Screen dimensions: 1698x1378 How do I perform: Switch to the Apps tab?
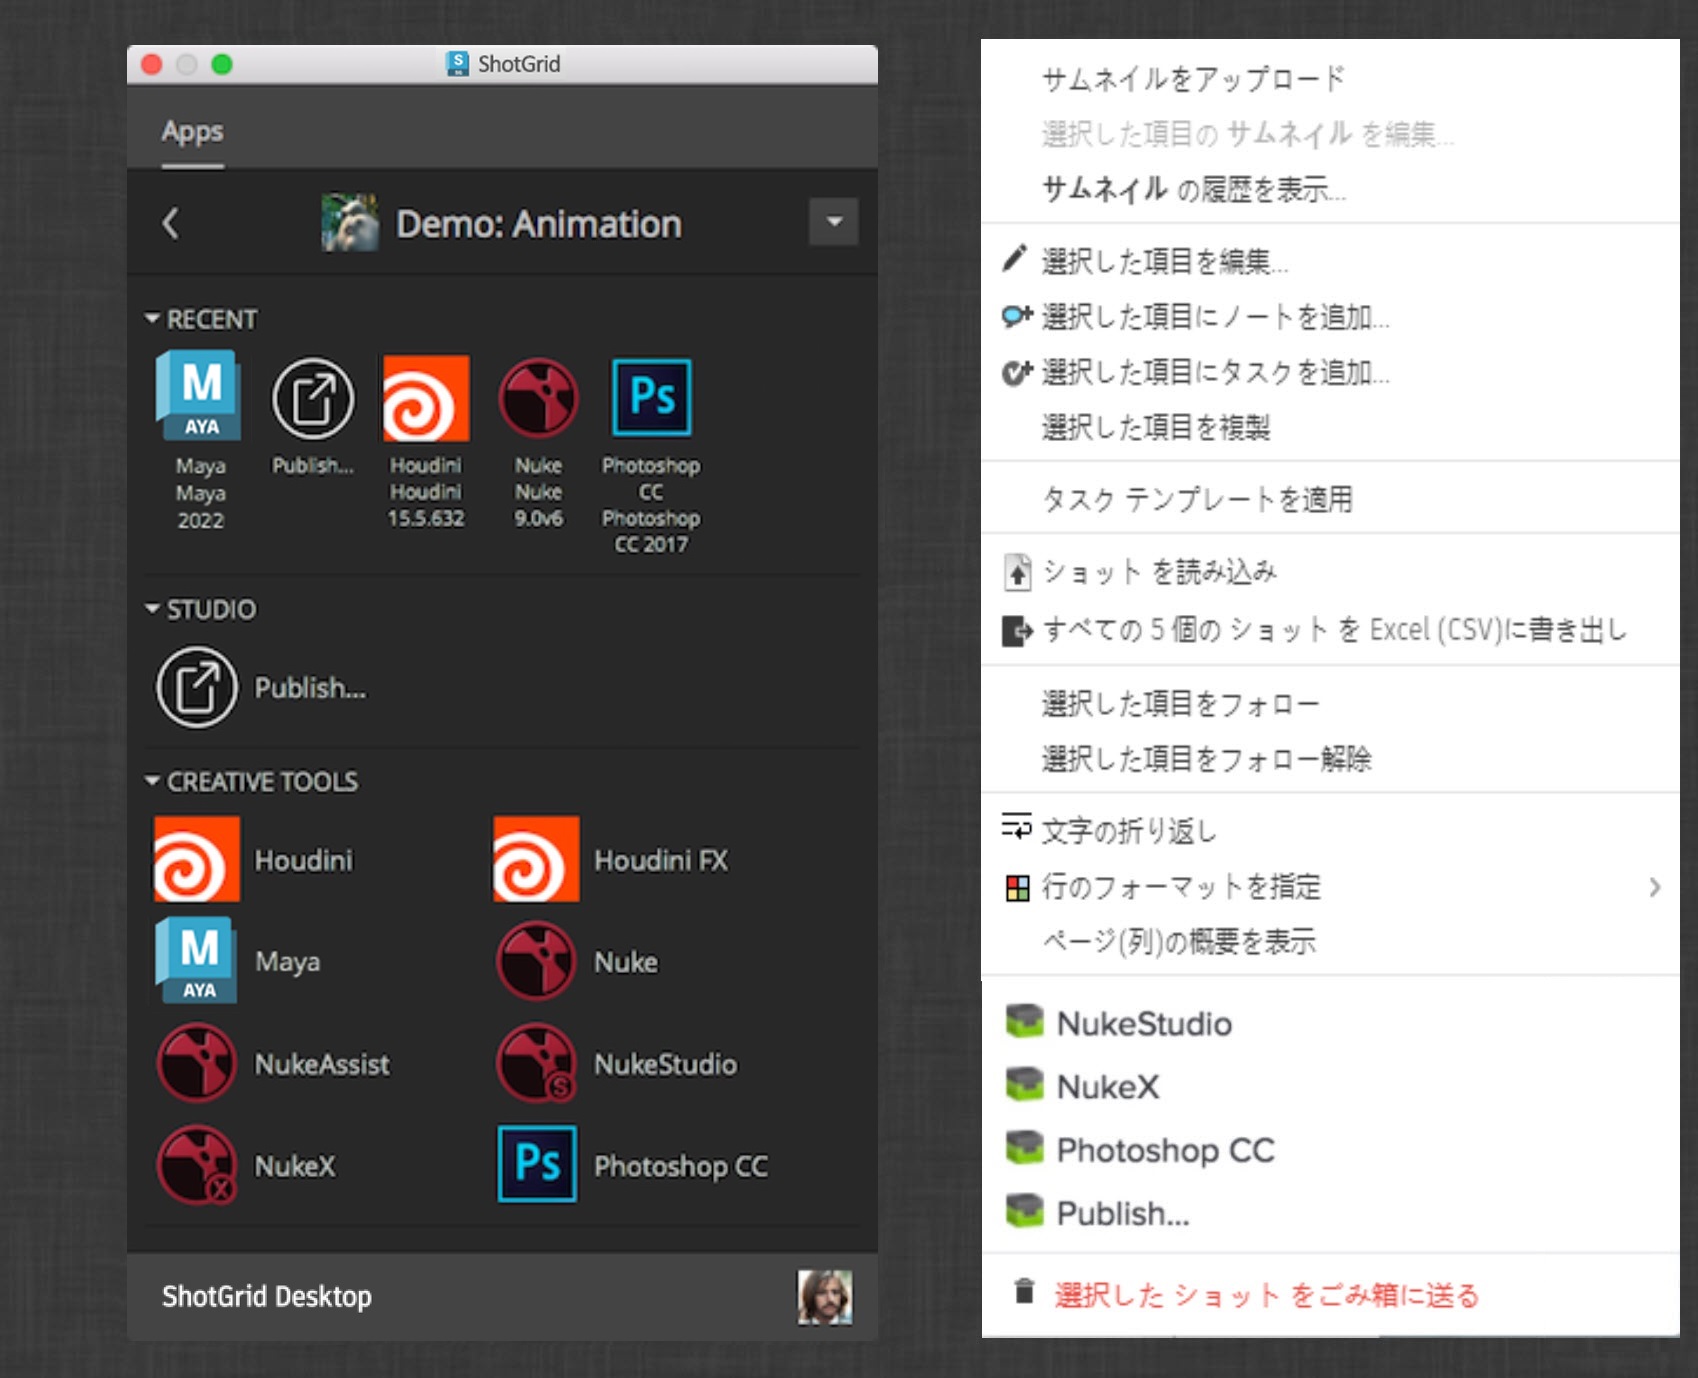tap(193, 131)
